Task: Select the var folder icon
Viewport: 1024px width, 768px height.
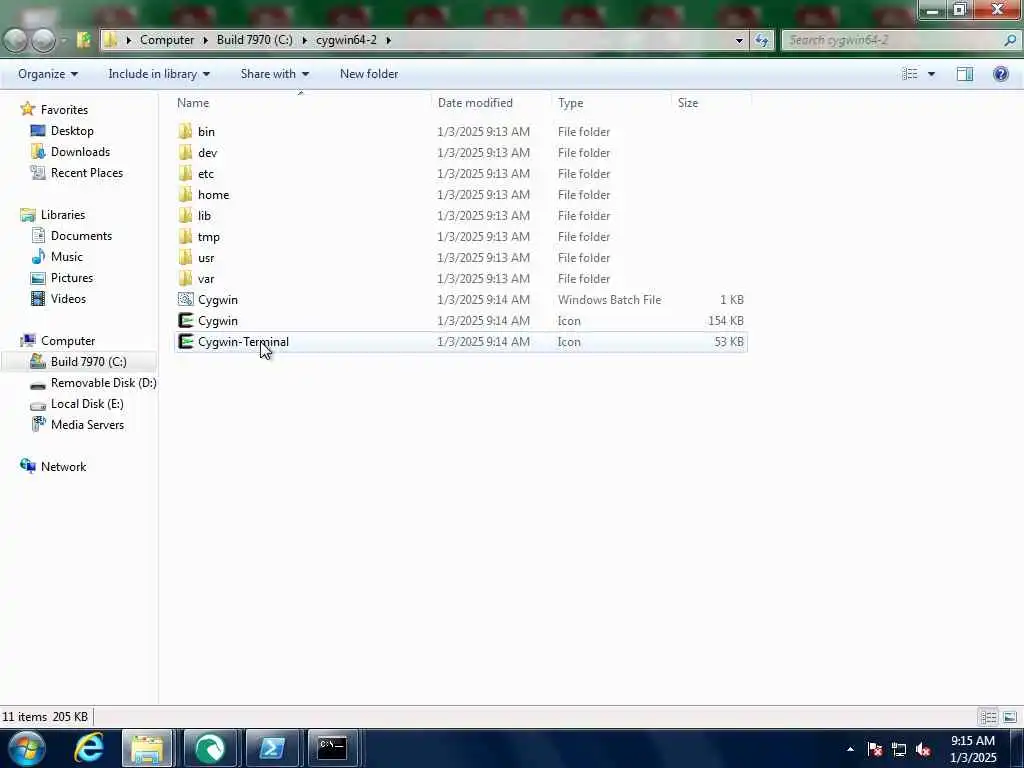Action: pyautogui.click(x=185, y=278)
